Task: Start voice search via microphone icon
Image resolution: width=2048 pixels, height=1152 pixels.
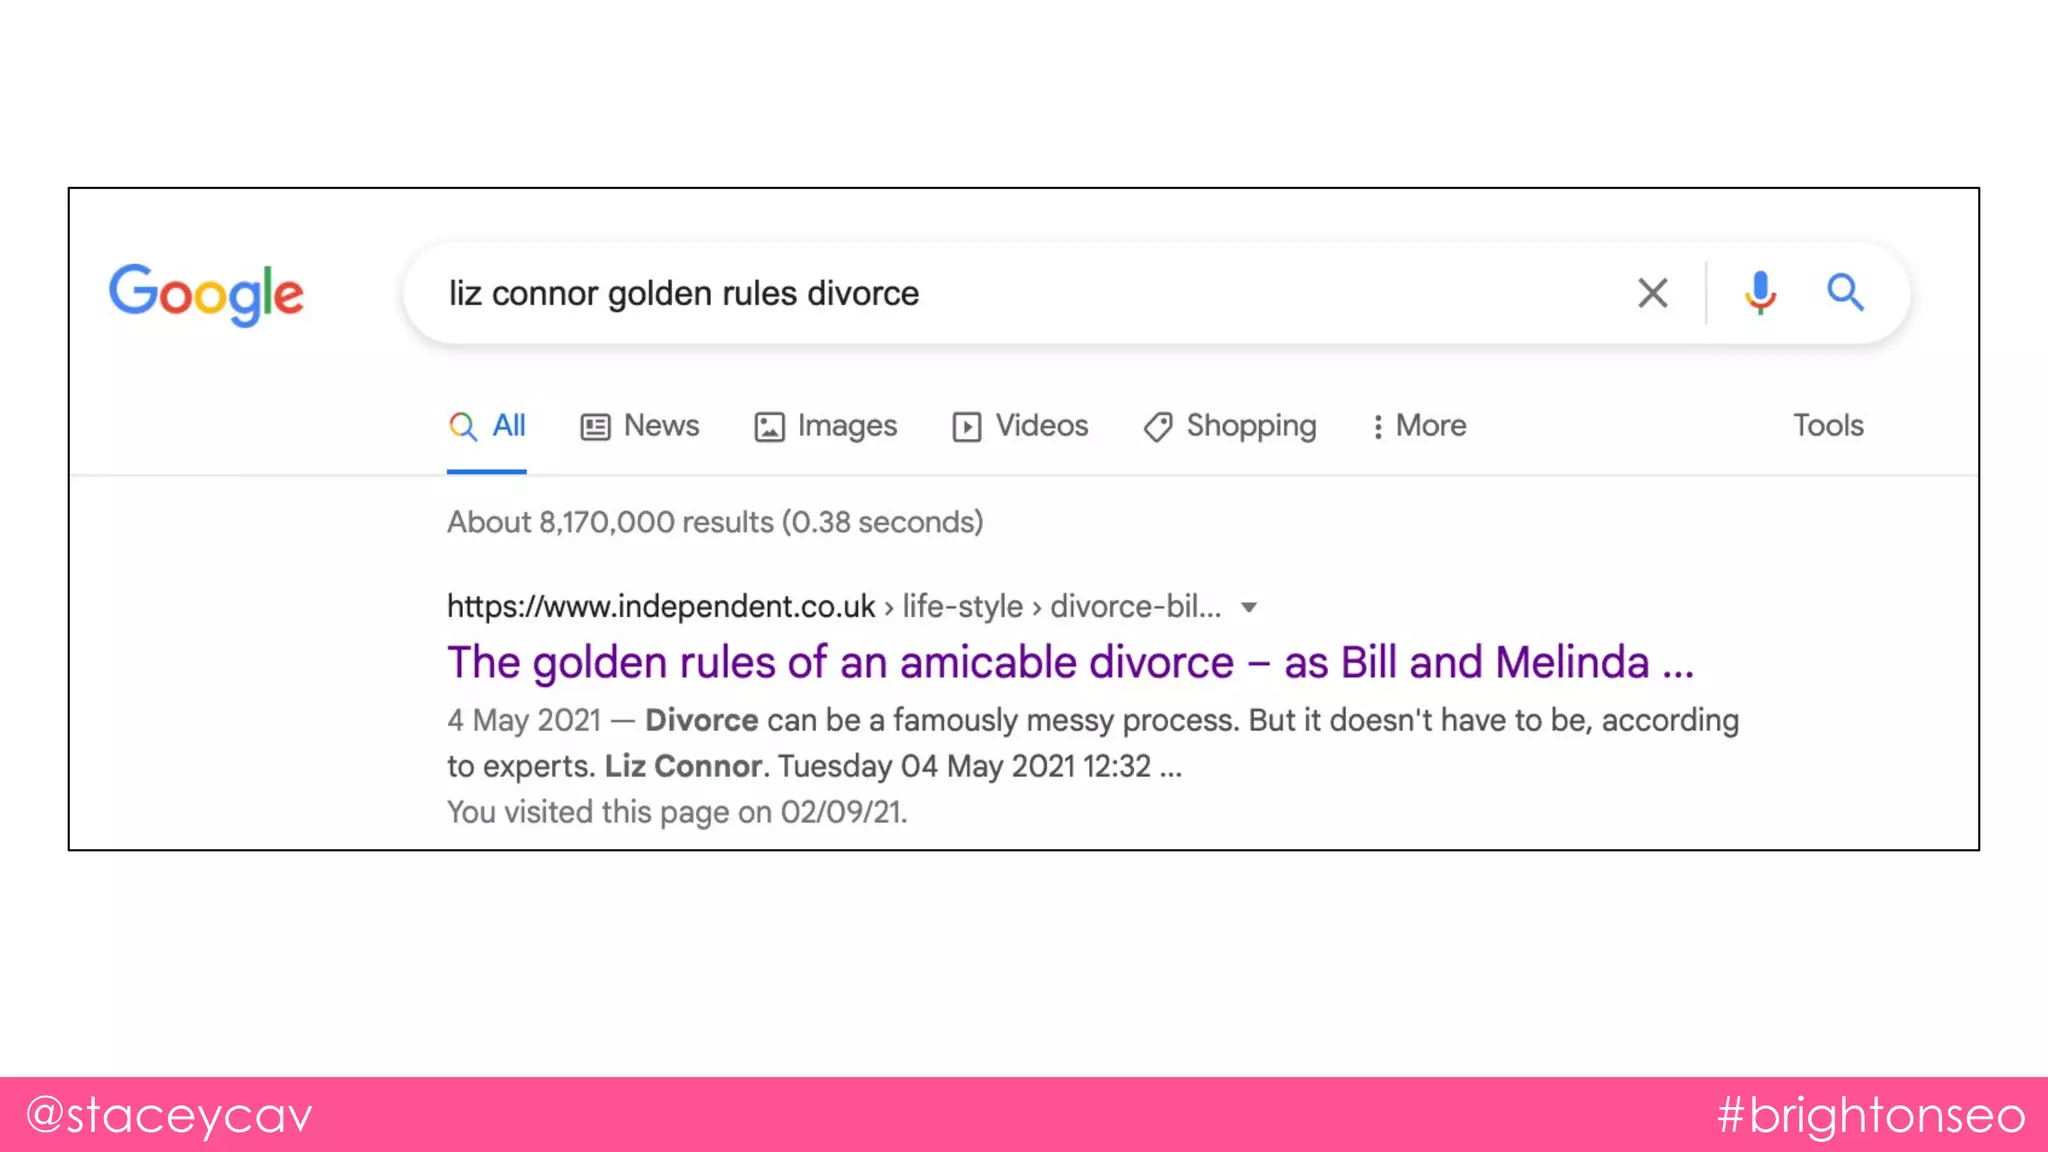Action: coord(1760,293)
